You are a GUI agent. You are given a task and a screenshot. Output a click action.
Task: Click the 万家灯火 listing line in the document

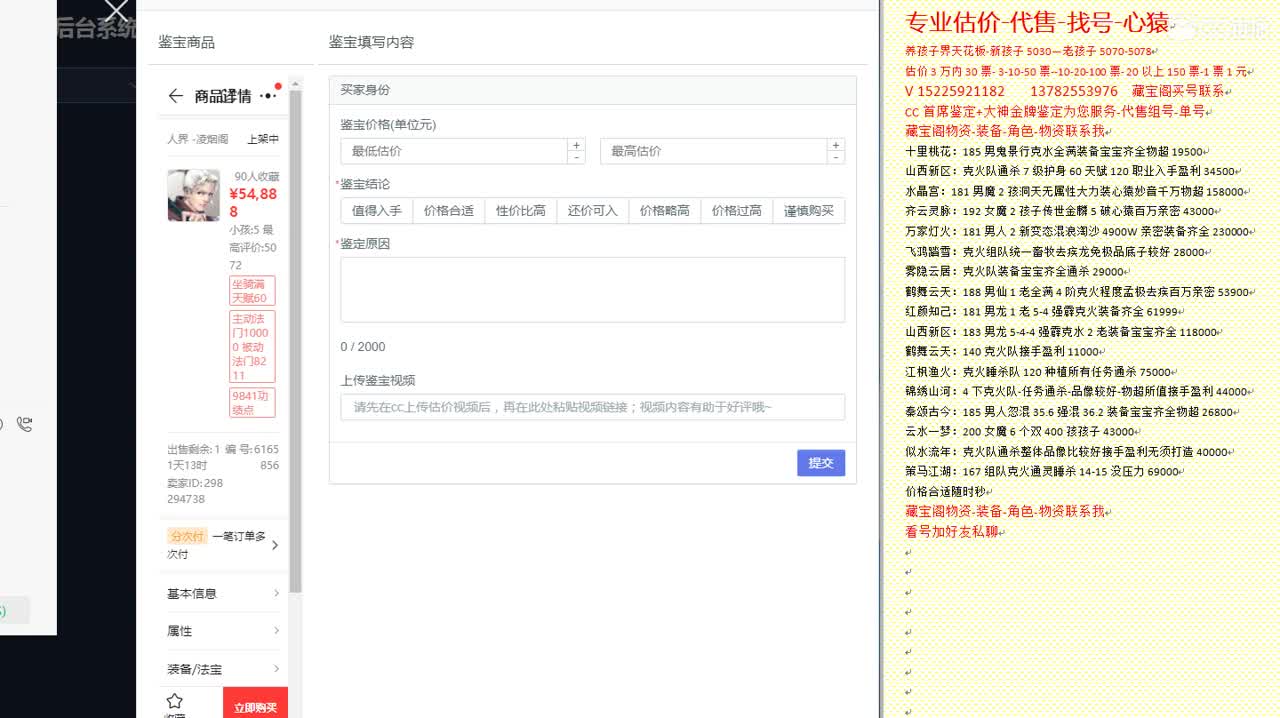coord(1081,232)
